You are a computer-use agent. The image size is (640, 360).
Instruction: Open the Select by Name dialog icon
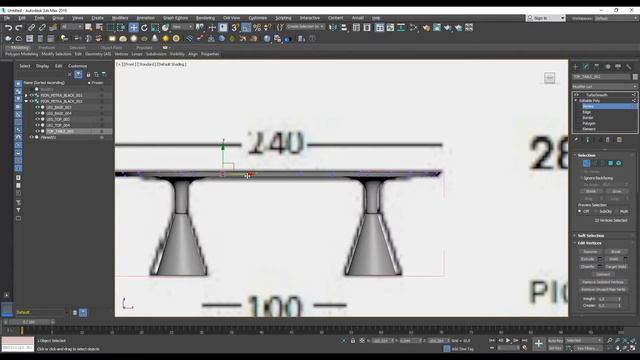click(x=99, y=28)
